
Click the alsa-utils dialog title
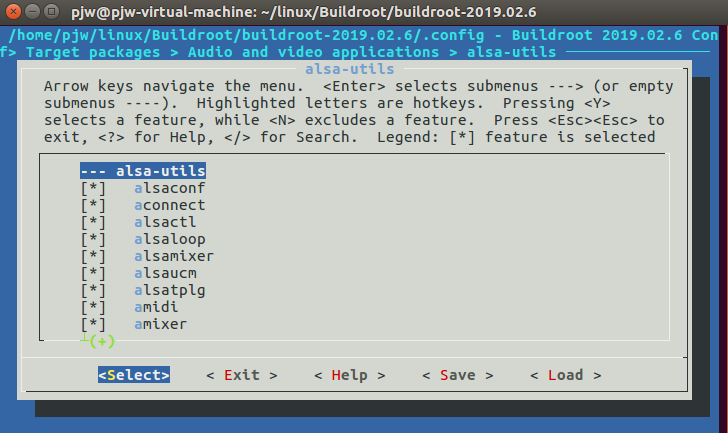pyautogui.click(x=350, y=69)
